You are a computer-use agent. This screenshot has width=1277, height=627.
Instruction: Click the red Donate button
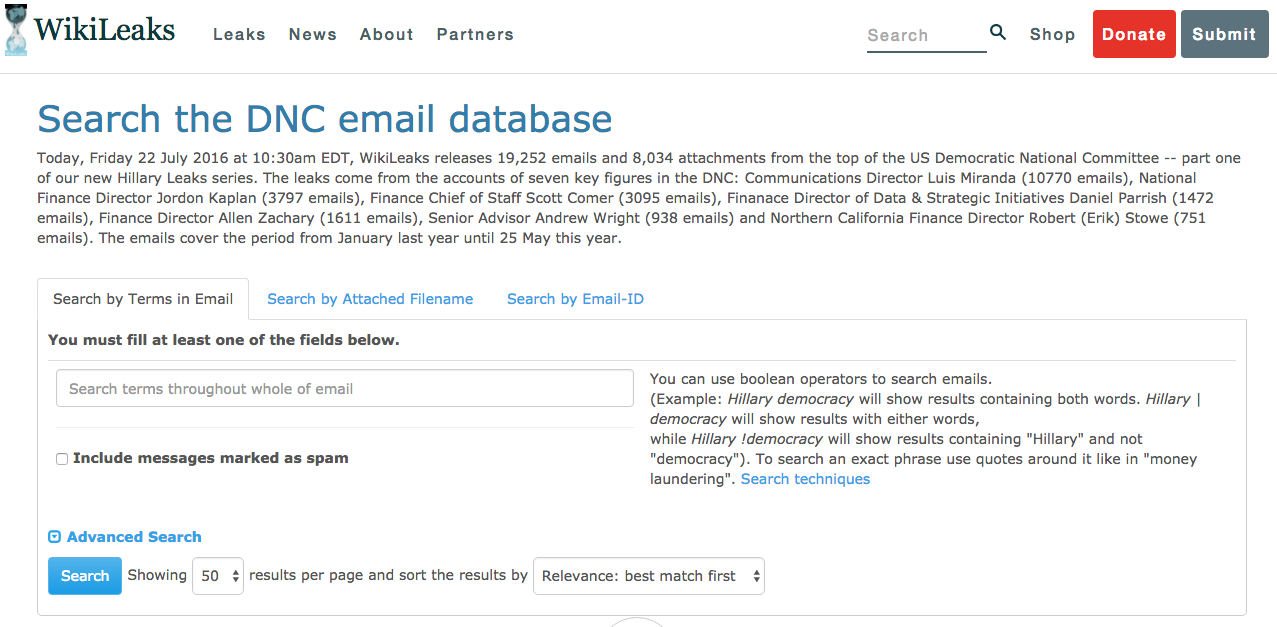(x=1134, y=34)
